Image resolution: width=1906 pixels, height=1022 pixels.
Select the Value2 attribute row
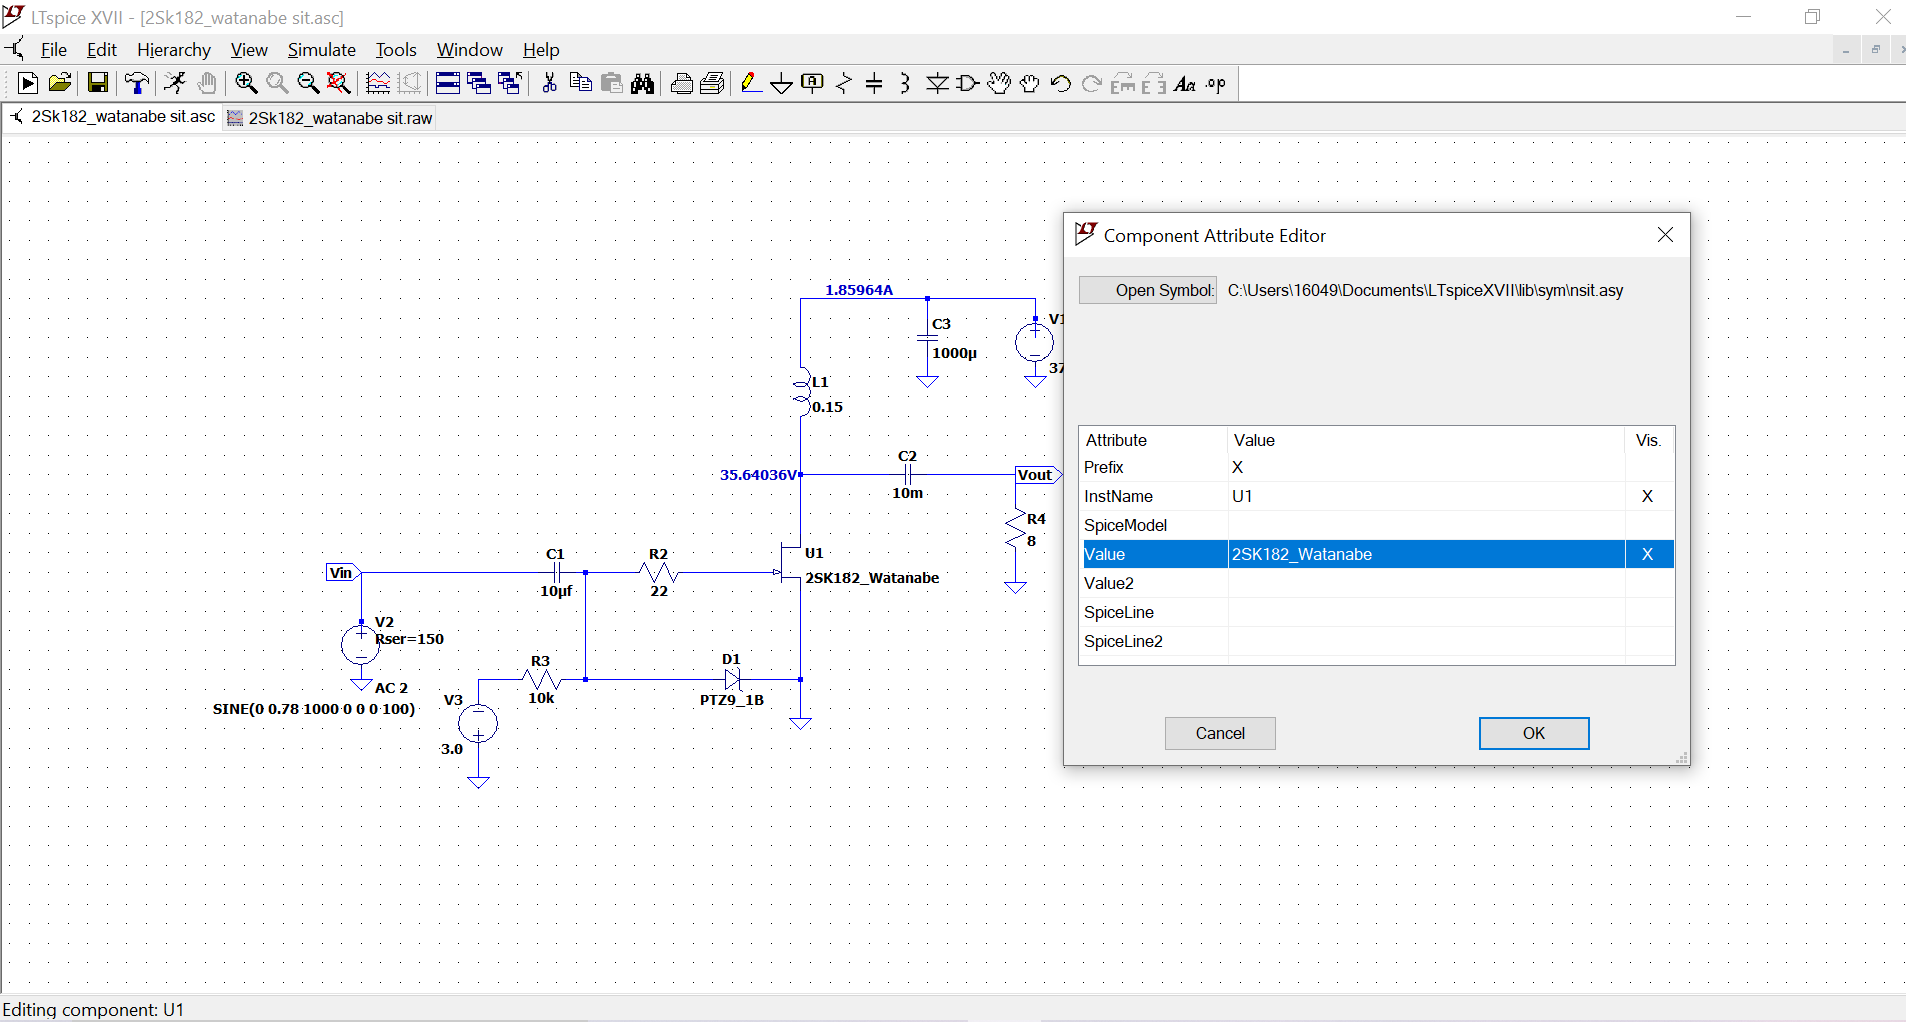(x=1377, y=583)
